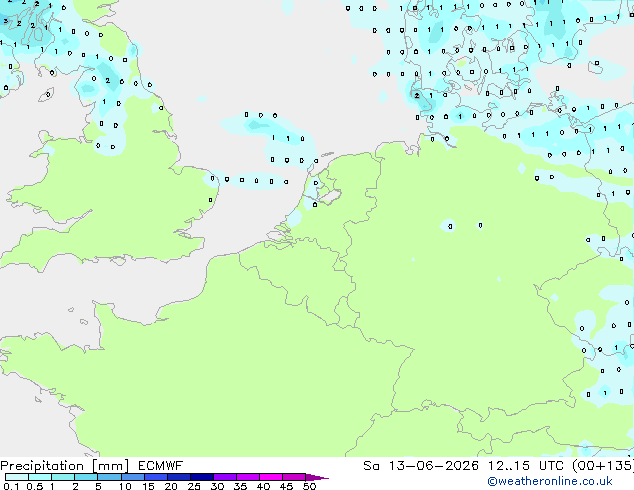The image size is (634, 490).
Task: Click the violet legend swatch for 30–35 mm
Action: click(x=225, y=477)
